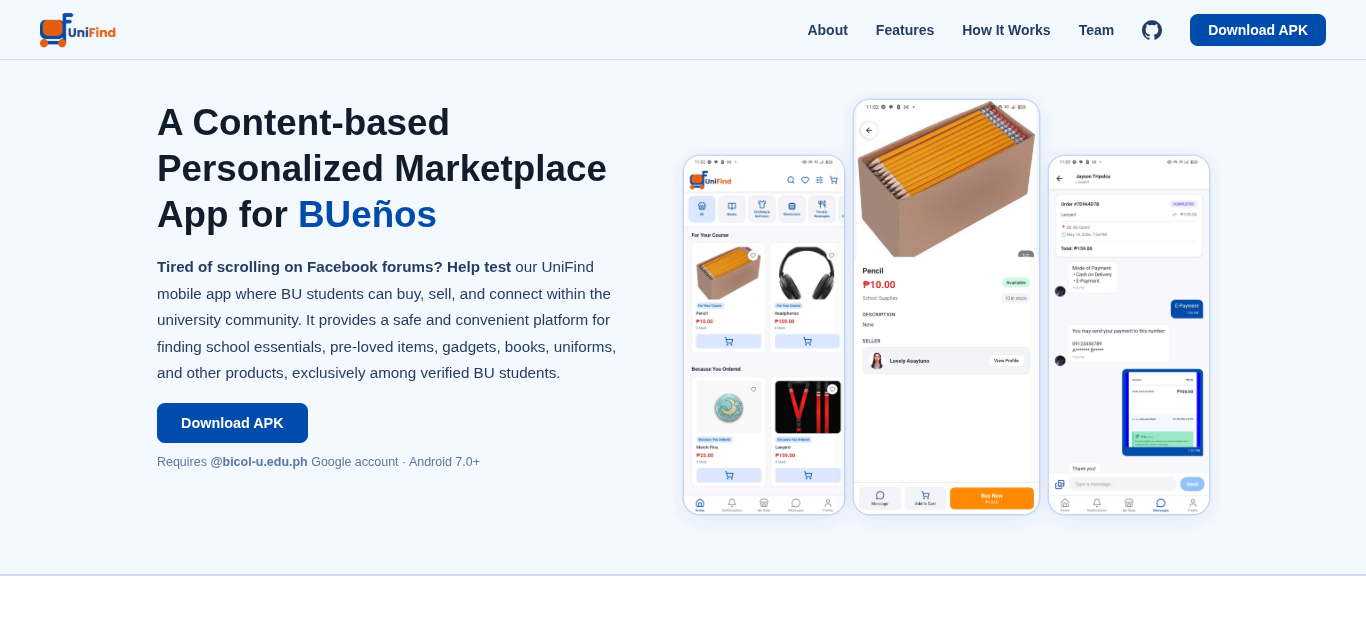This screenshot has height=631, width=1366.
Task: Click the Messages icon in home-screen phone nav
Action: (796, 504)
